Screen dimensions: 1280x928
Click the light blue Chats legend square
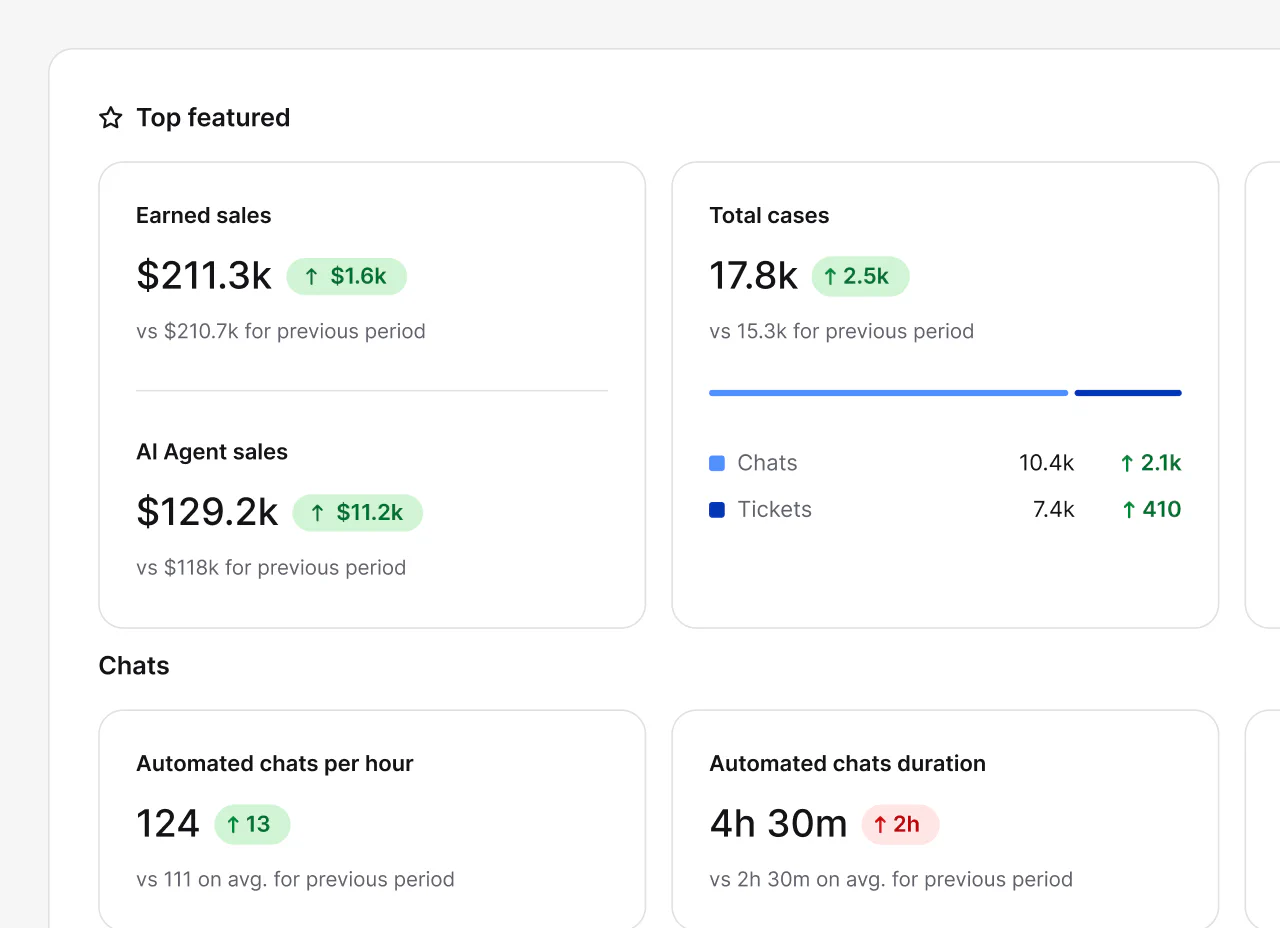point(716,463)
